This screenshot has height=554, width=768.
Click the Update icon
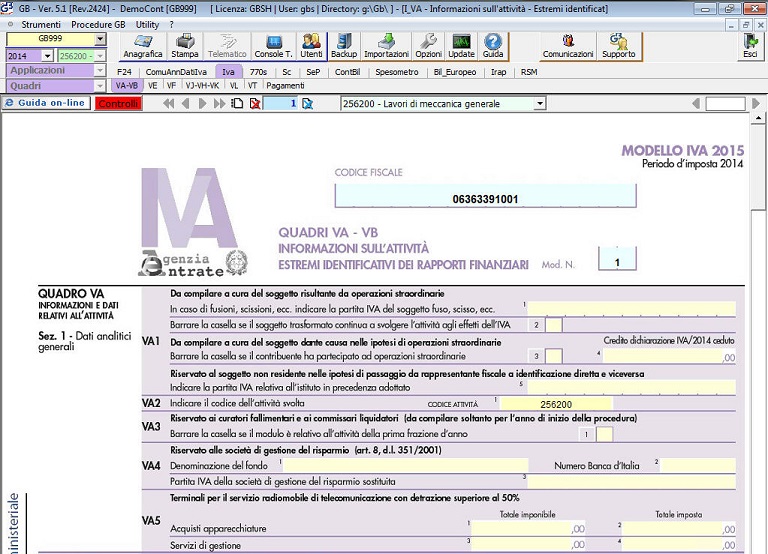coord(461,47)
